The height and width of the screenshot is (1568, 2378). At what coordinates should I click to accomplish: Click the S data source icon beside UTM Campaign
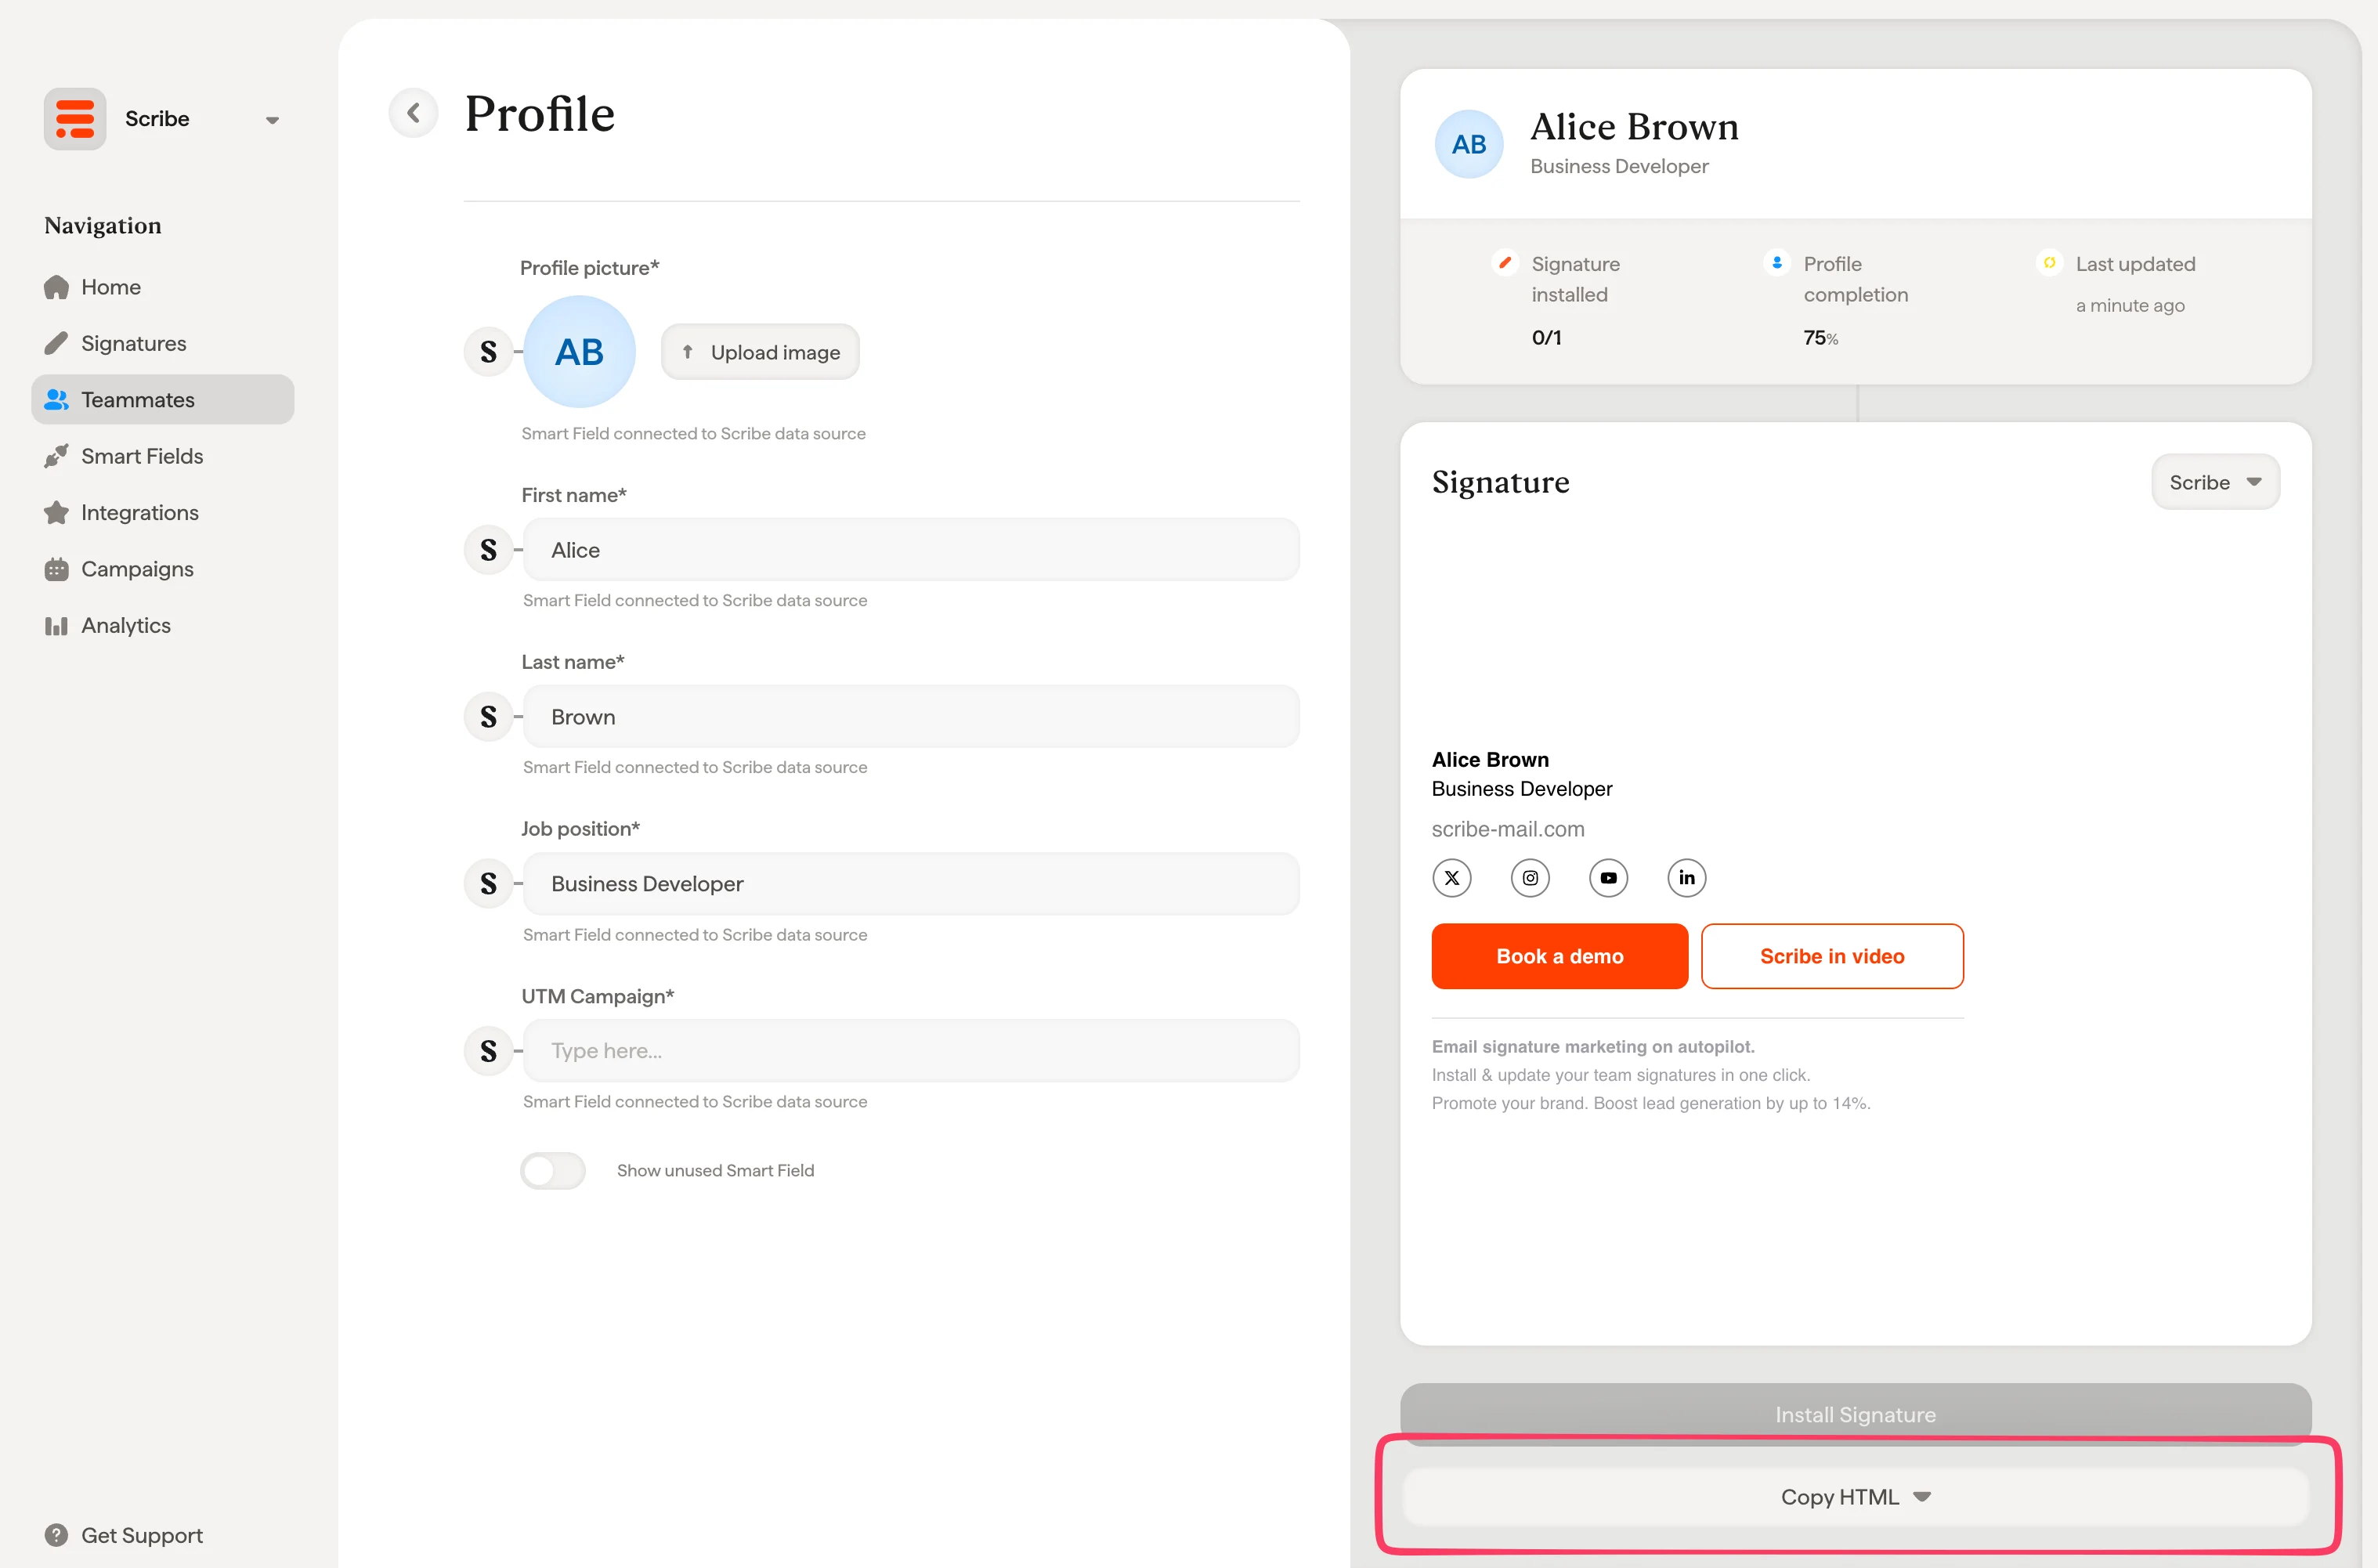point(489,1051)
